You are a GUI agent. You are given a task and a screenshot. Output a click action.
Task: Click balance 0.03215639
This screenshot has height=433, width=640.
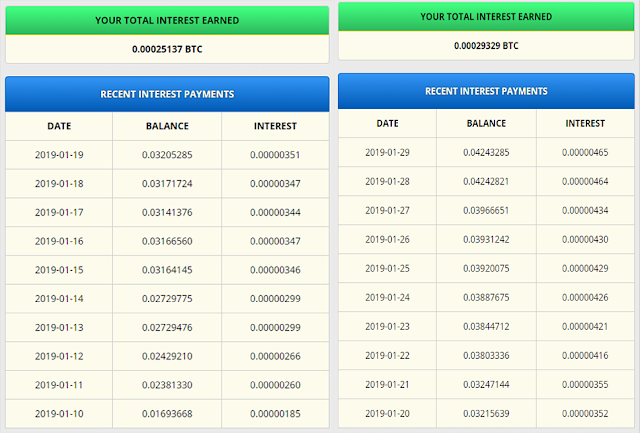pos(486,413)
